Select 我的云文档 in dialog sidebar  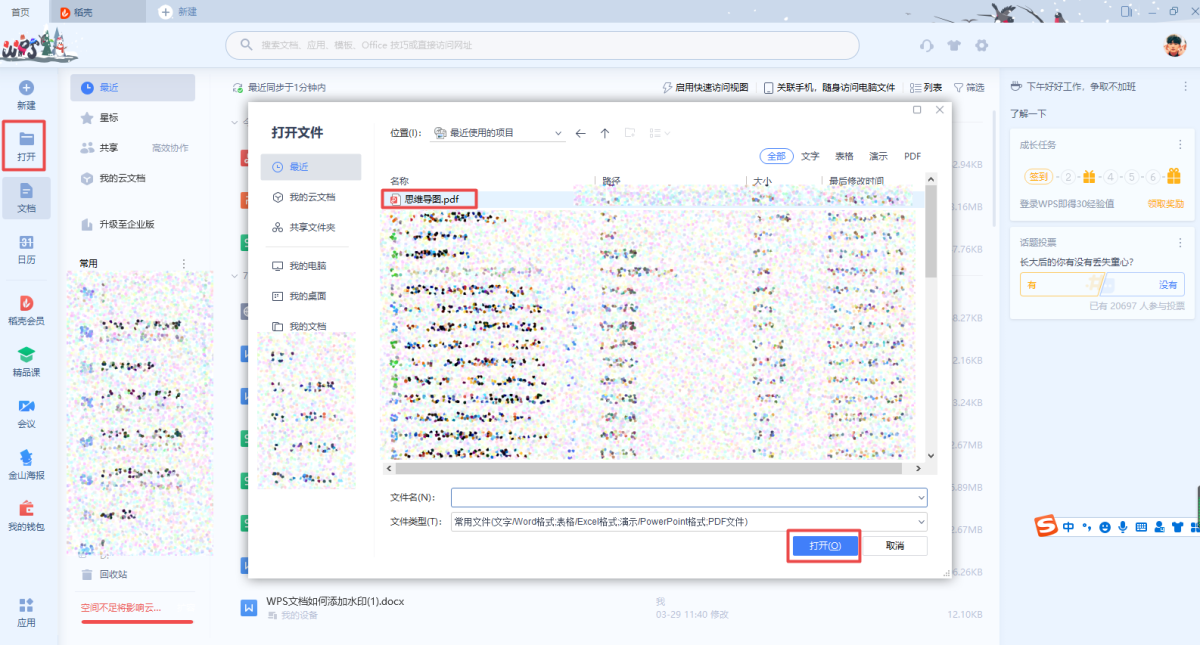click(x=312, y=197)
